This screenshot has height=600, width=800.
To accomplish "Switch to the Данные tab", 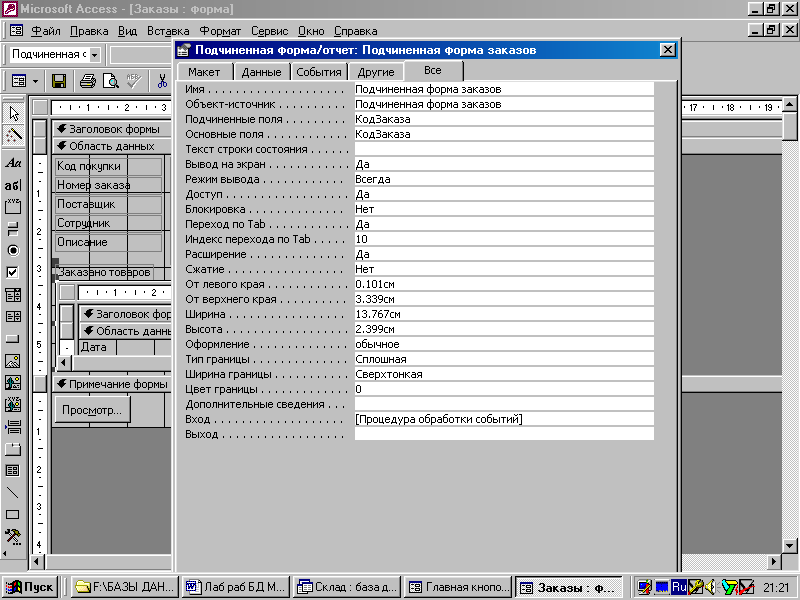I will coord(262,72).
